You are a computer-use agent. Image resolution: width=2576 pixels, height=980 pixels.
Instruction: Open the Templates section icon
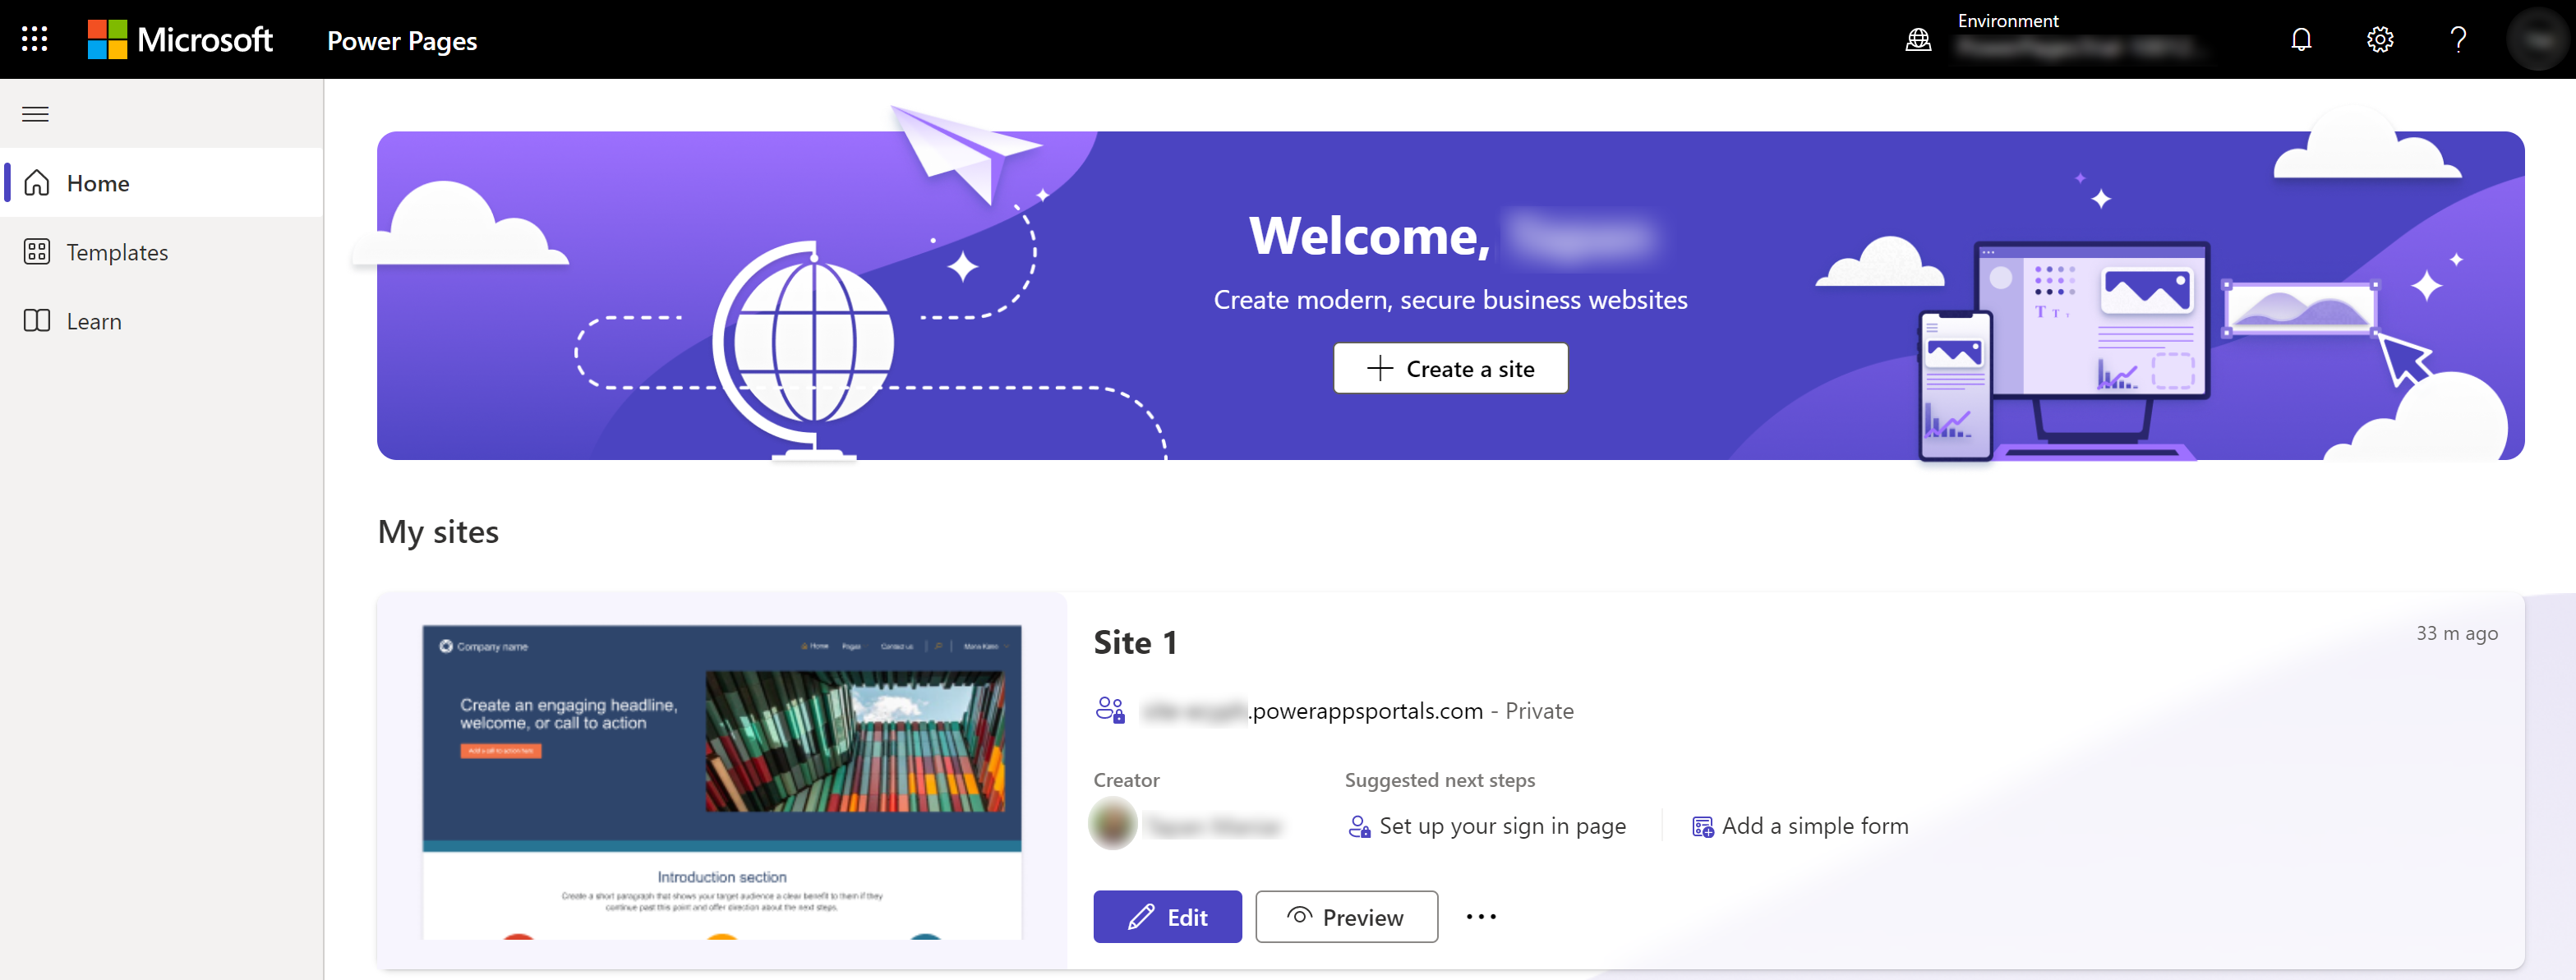(x=35, y=251)
